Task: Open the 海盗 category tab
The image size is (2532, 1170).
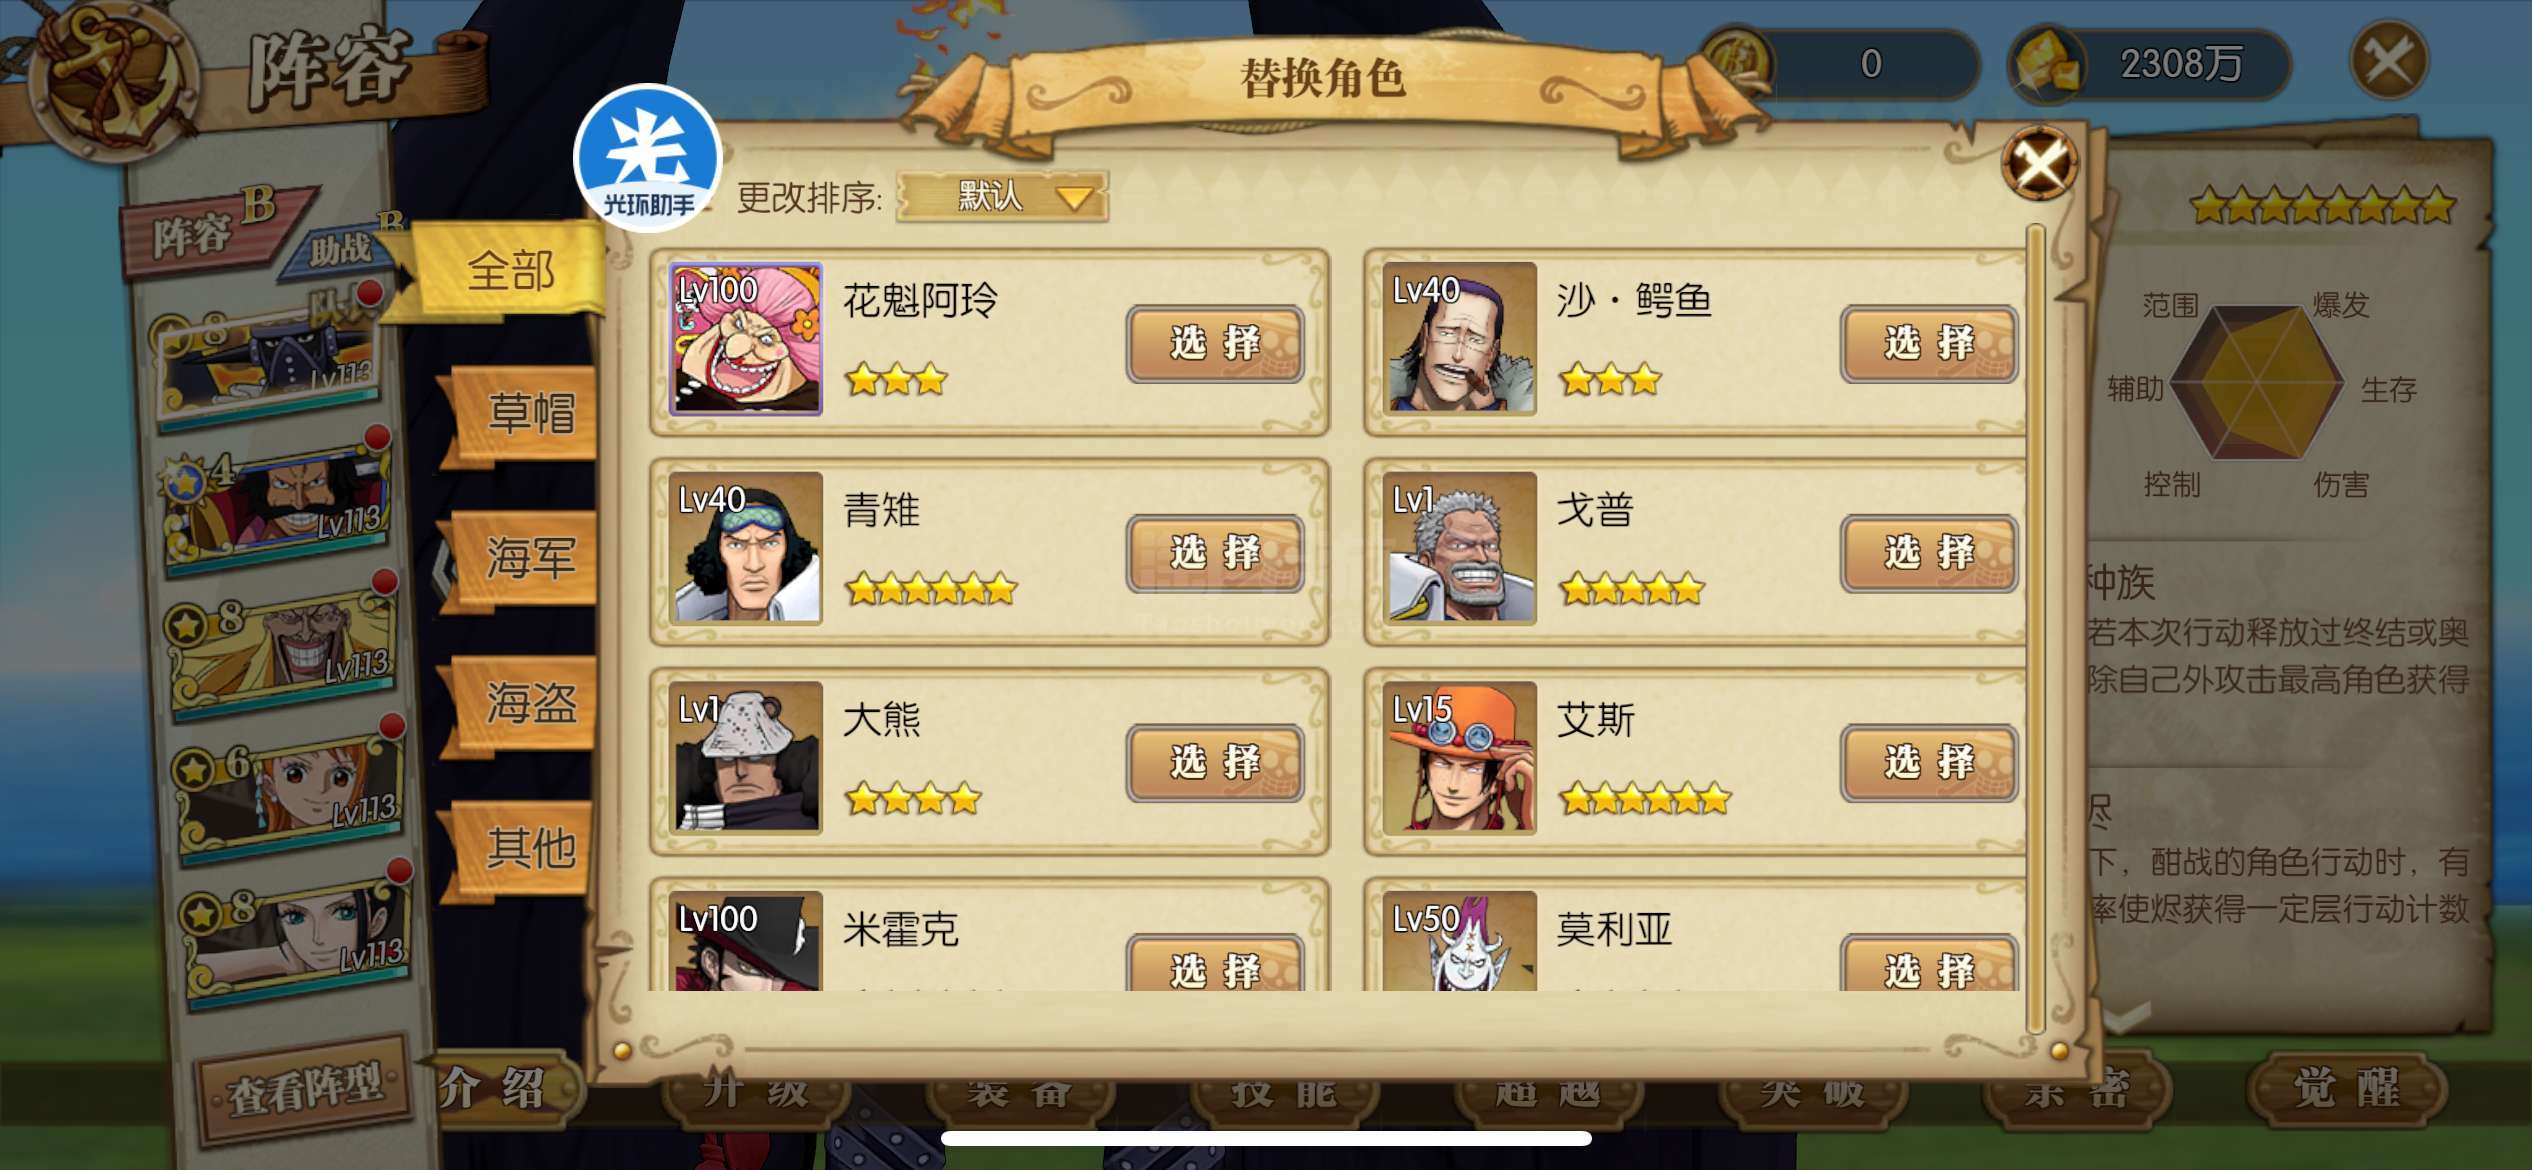Action: (x=530, y=702)
